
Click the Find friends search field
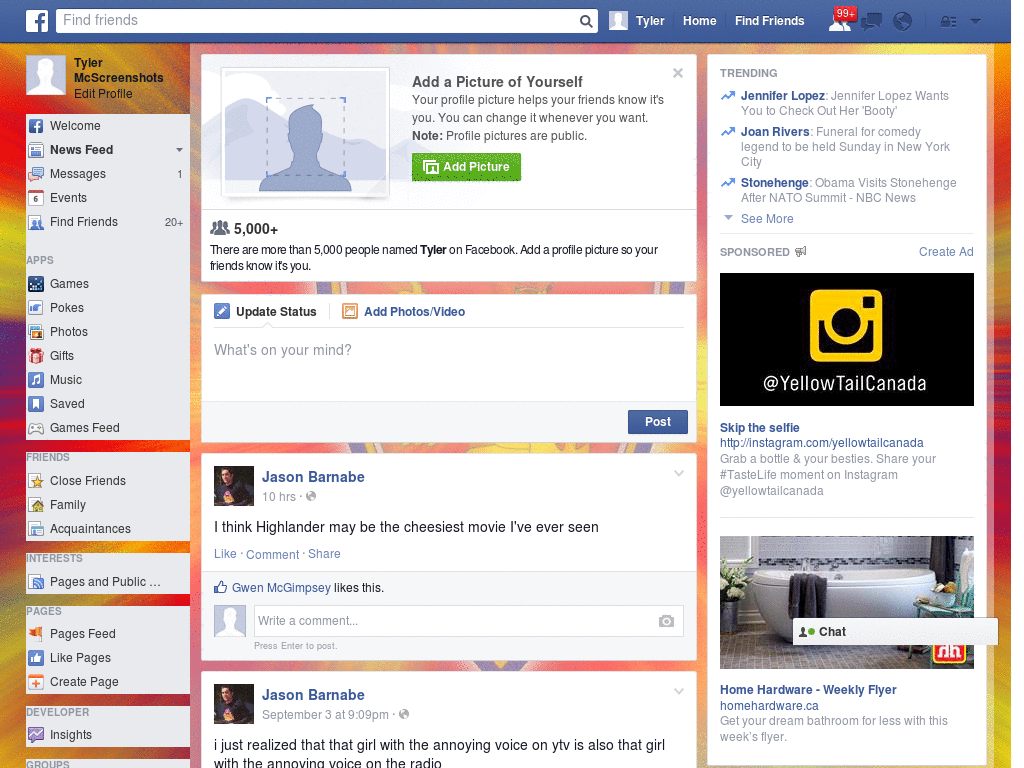tap(318, 21)
